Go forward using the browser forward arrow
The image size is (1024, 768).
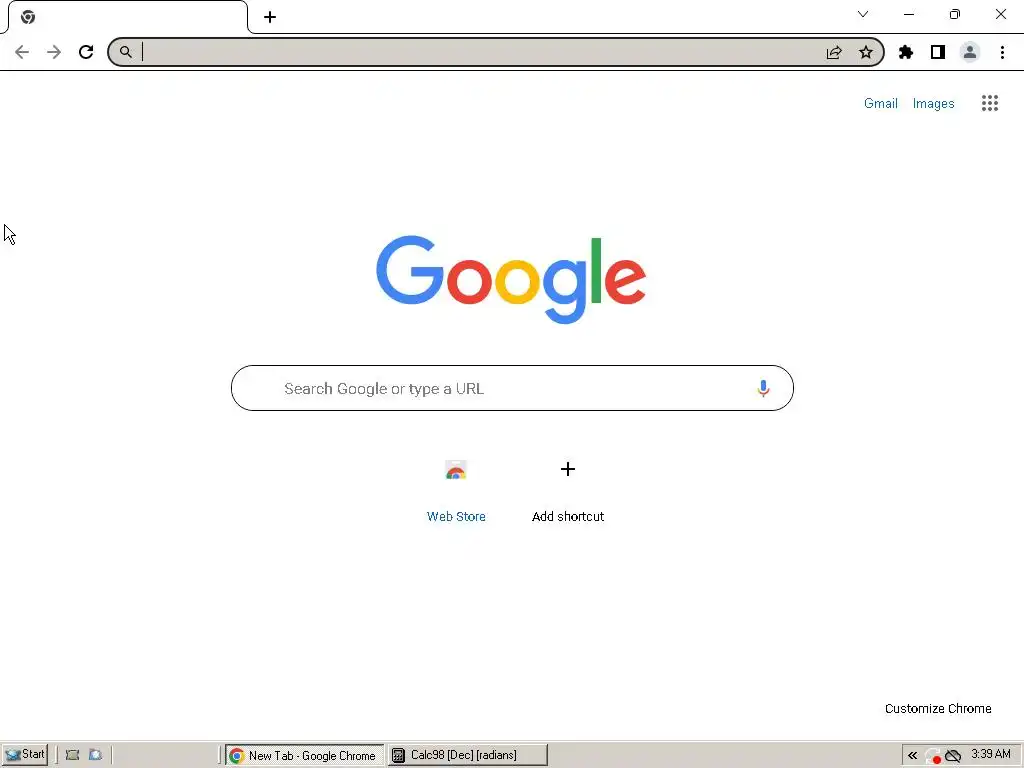coord(54,52)
